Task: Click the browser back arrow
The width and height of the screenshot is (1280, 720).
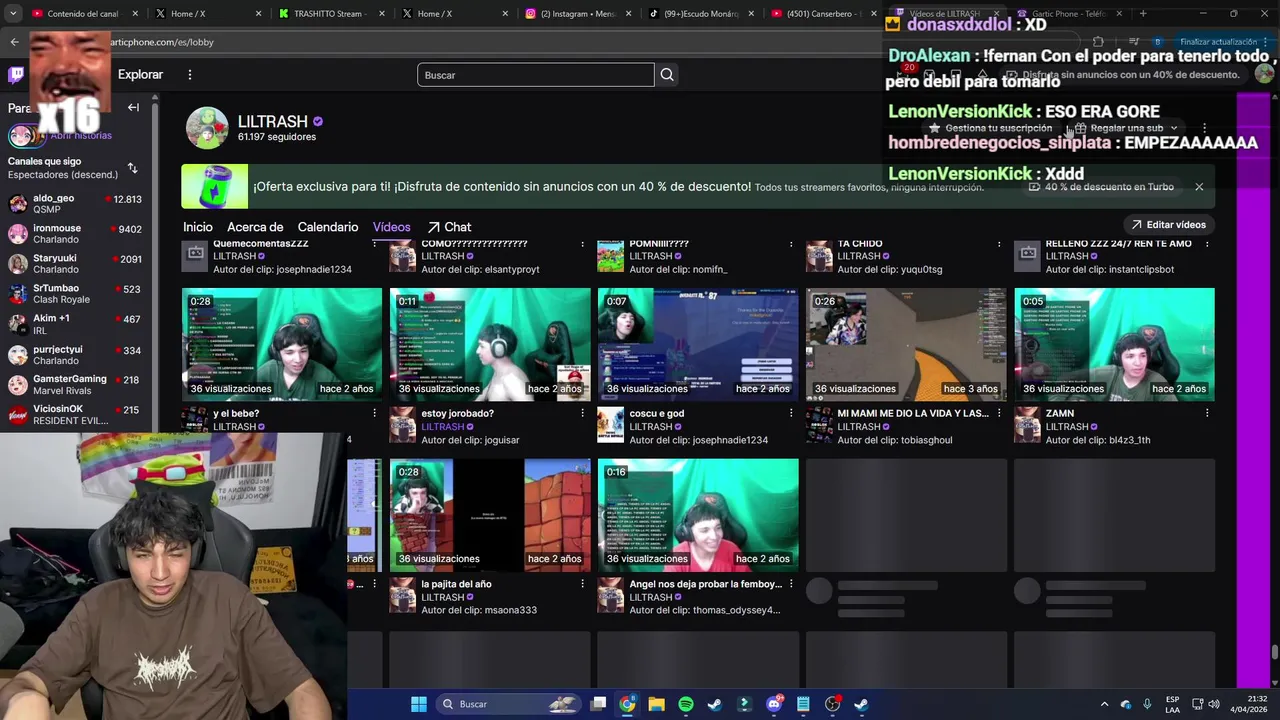Action: point(14,42)
